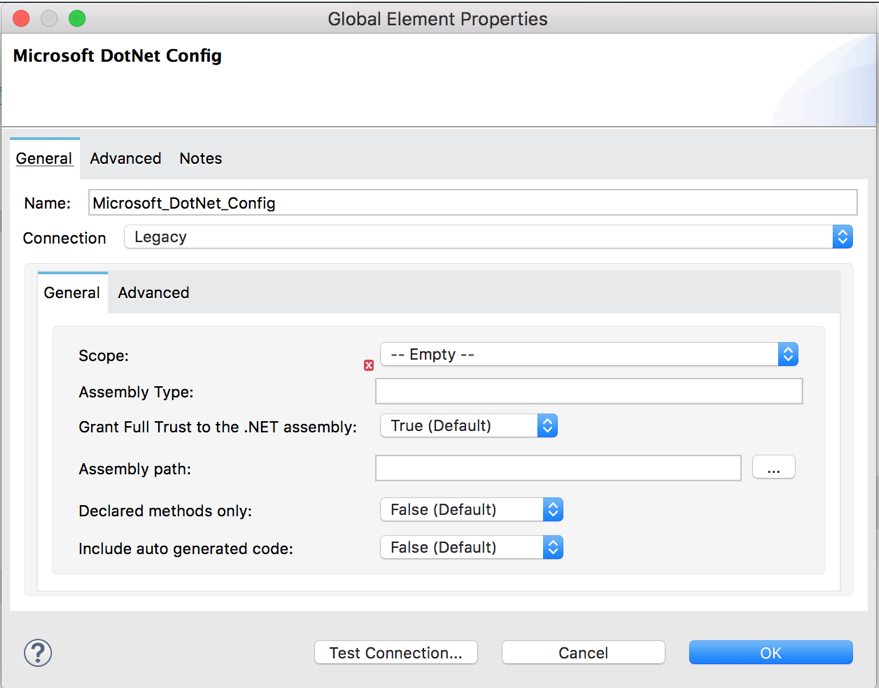The image size is (879, 688).
Task: Click the arrows on Grant Full Trust dropdown
Action: 547,425
